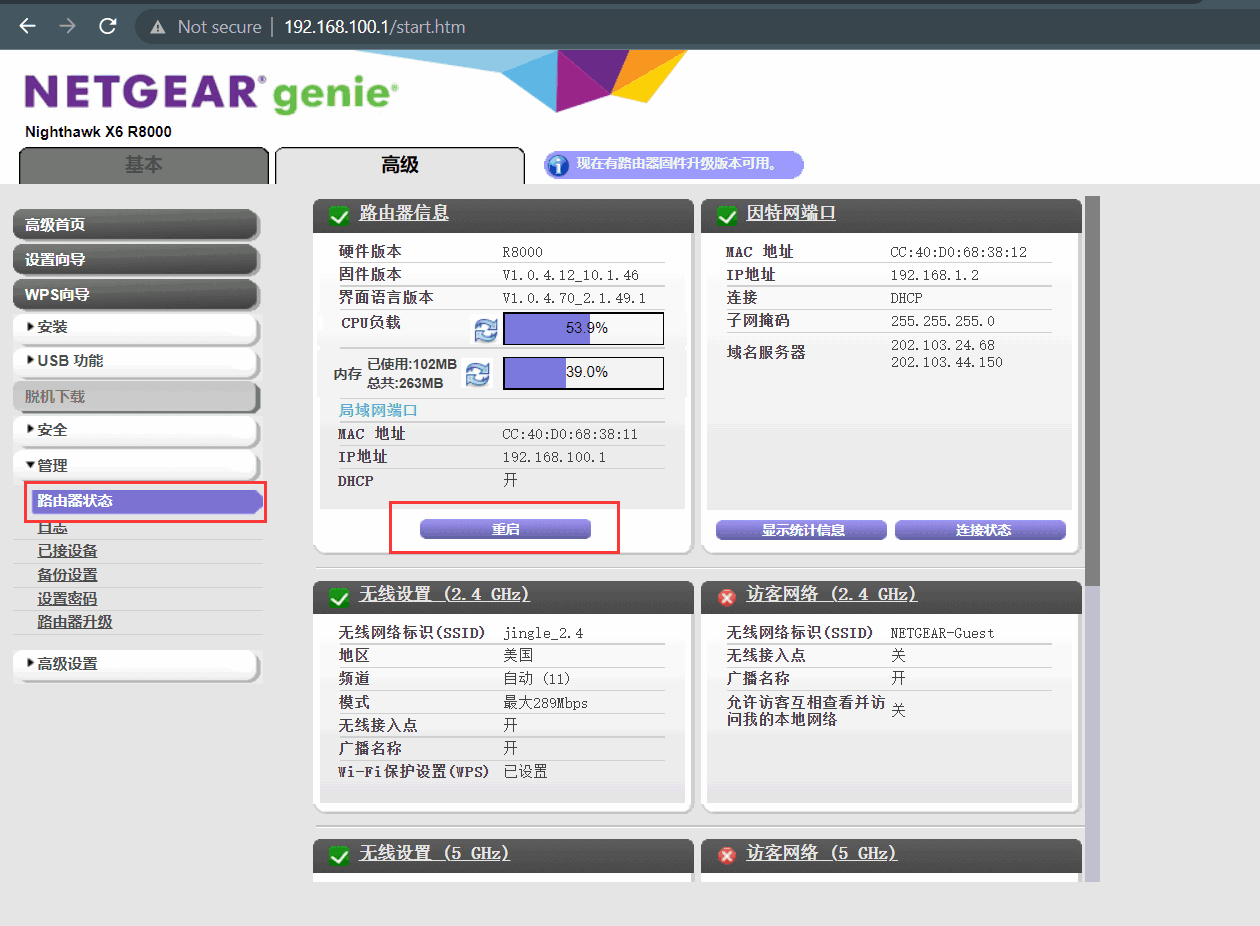This screenshot has height=926, width=1260.
Task: Click the 显示统计信息 button
Action: coord(802,530)
